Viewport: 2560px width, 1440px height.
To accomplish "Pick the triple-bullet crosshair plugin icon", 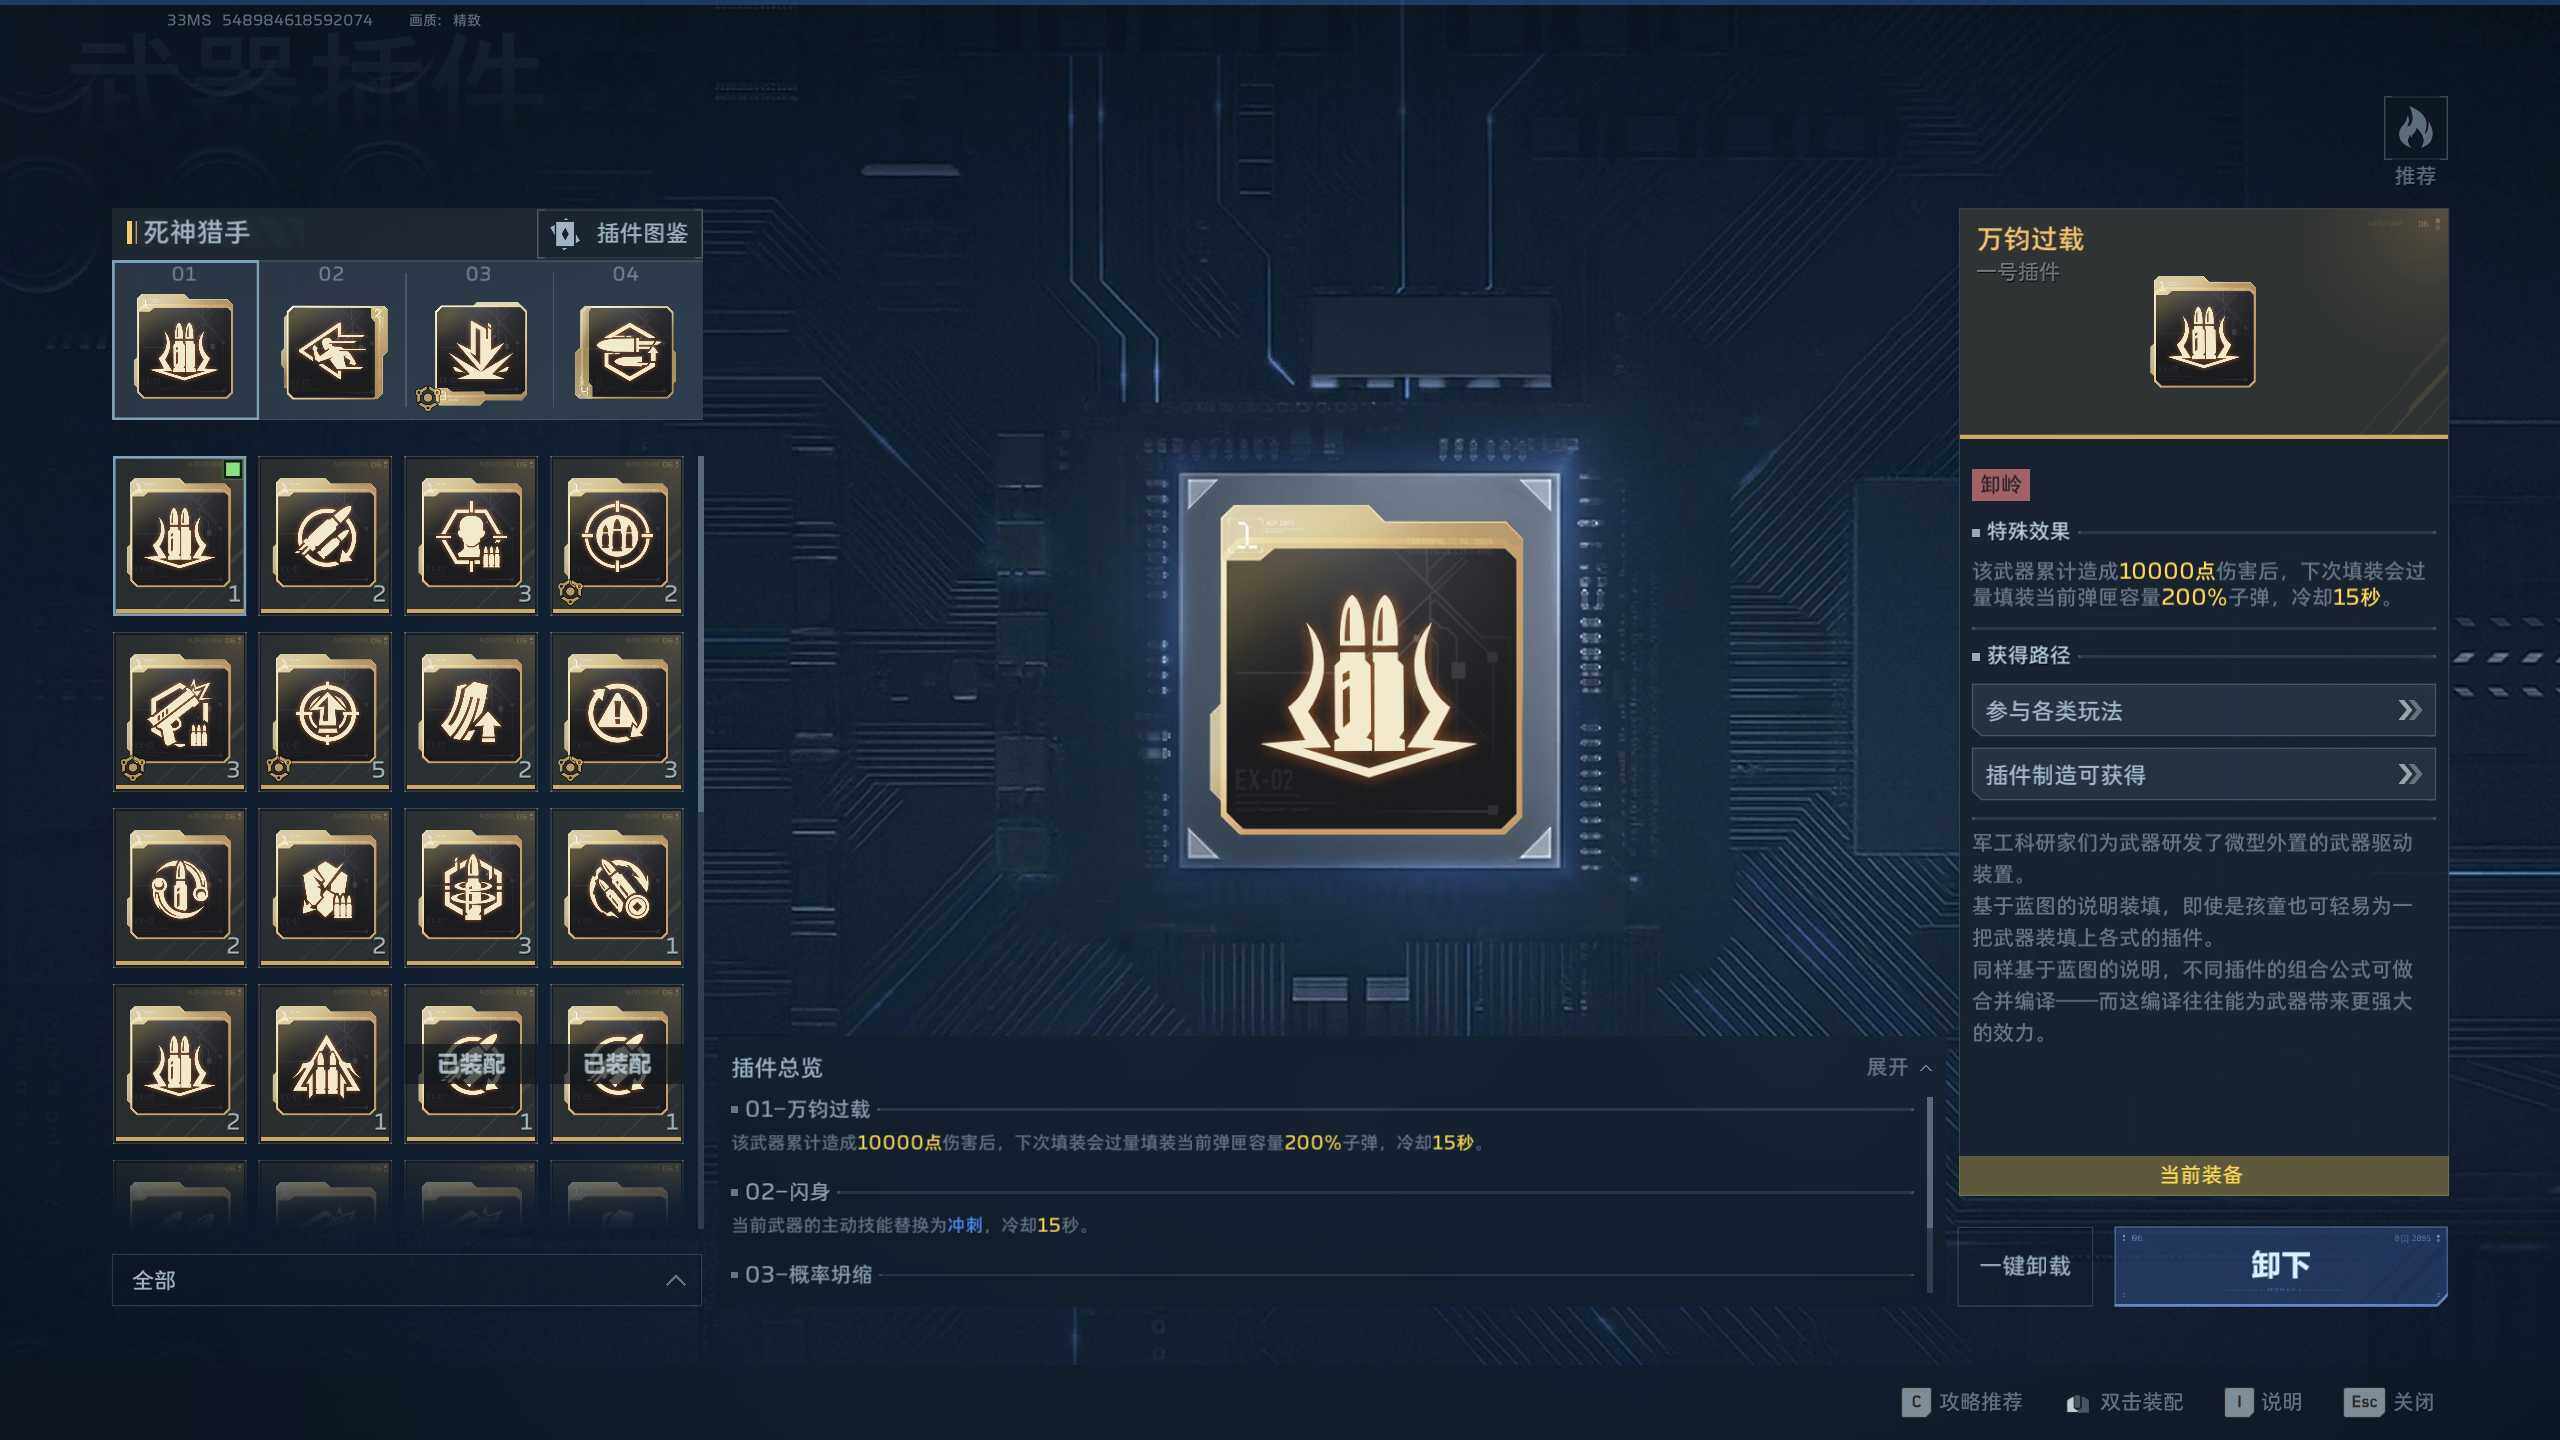I will click(617, 535).
